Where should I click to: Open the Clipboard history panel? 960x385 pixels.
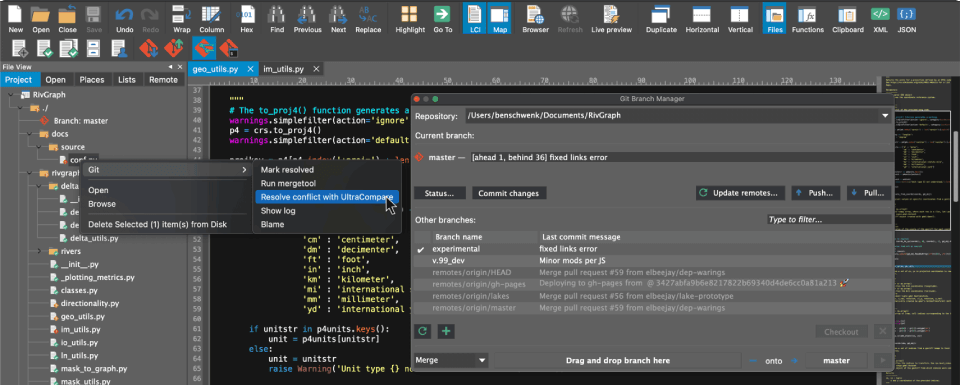click(x=847, y=19)
